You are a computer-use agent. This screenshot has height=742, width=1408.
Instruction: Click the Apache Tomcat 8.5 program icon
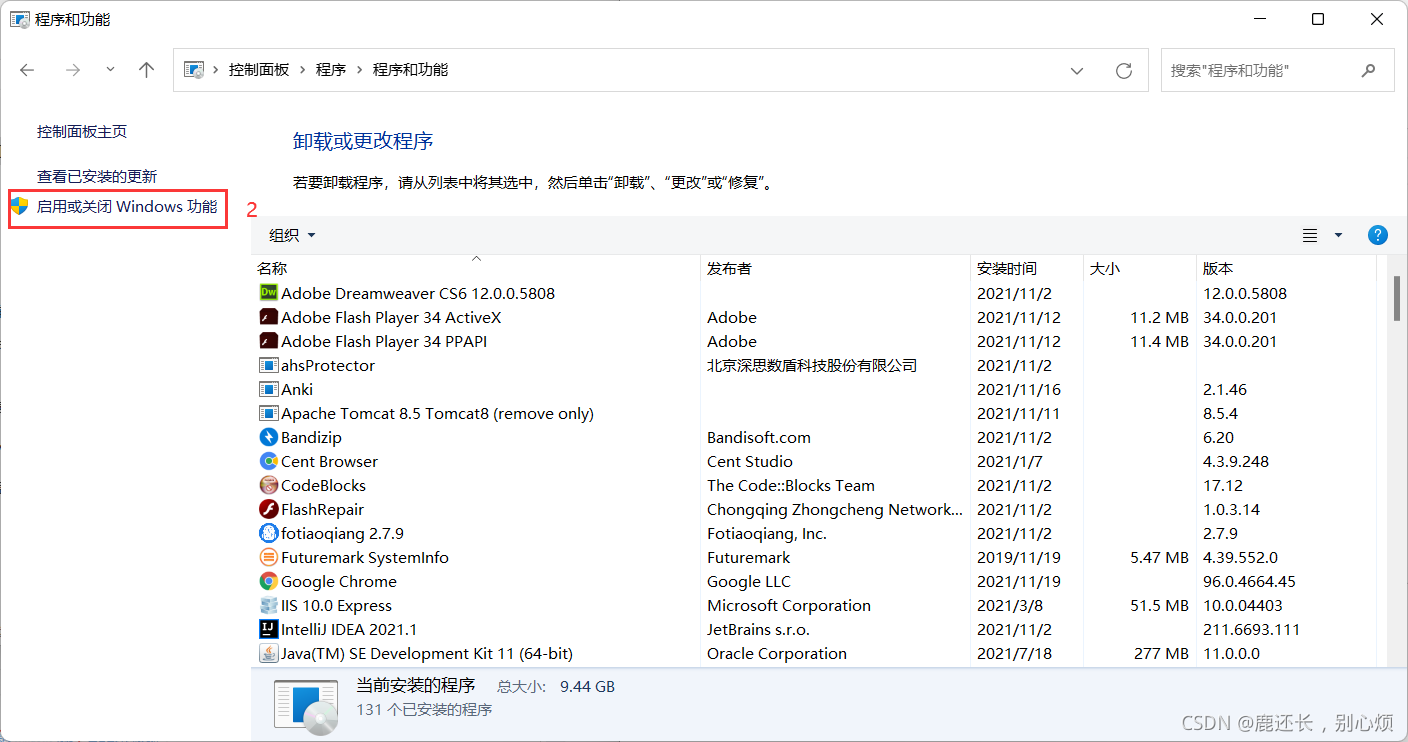[268, 413]
